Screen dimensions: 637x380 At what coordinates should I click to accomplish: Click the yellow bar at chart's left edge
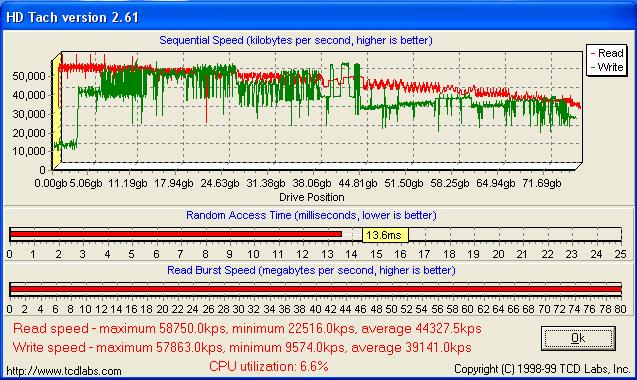click(56, 112)
